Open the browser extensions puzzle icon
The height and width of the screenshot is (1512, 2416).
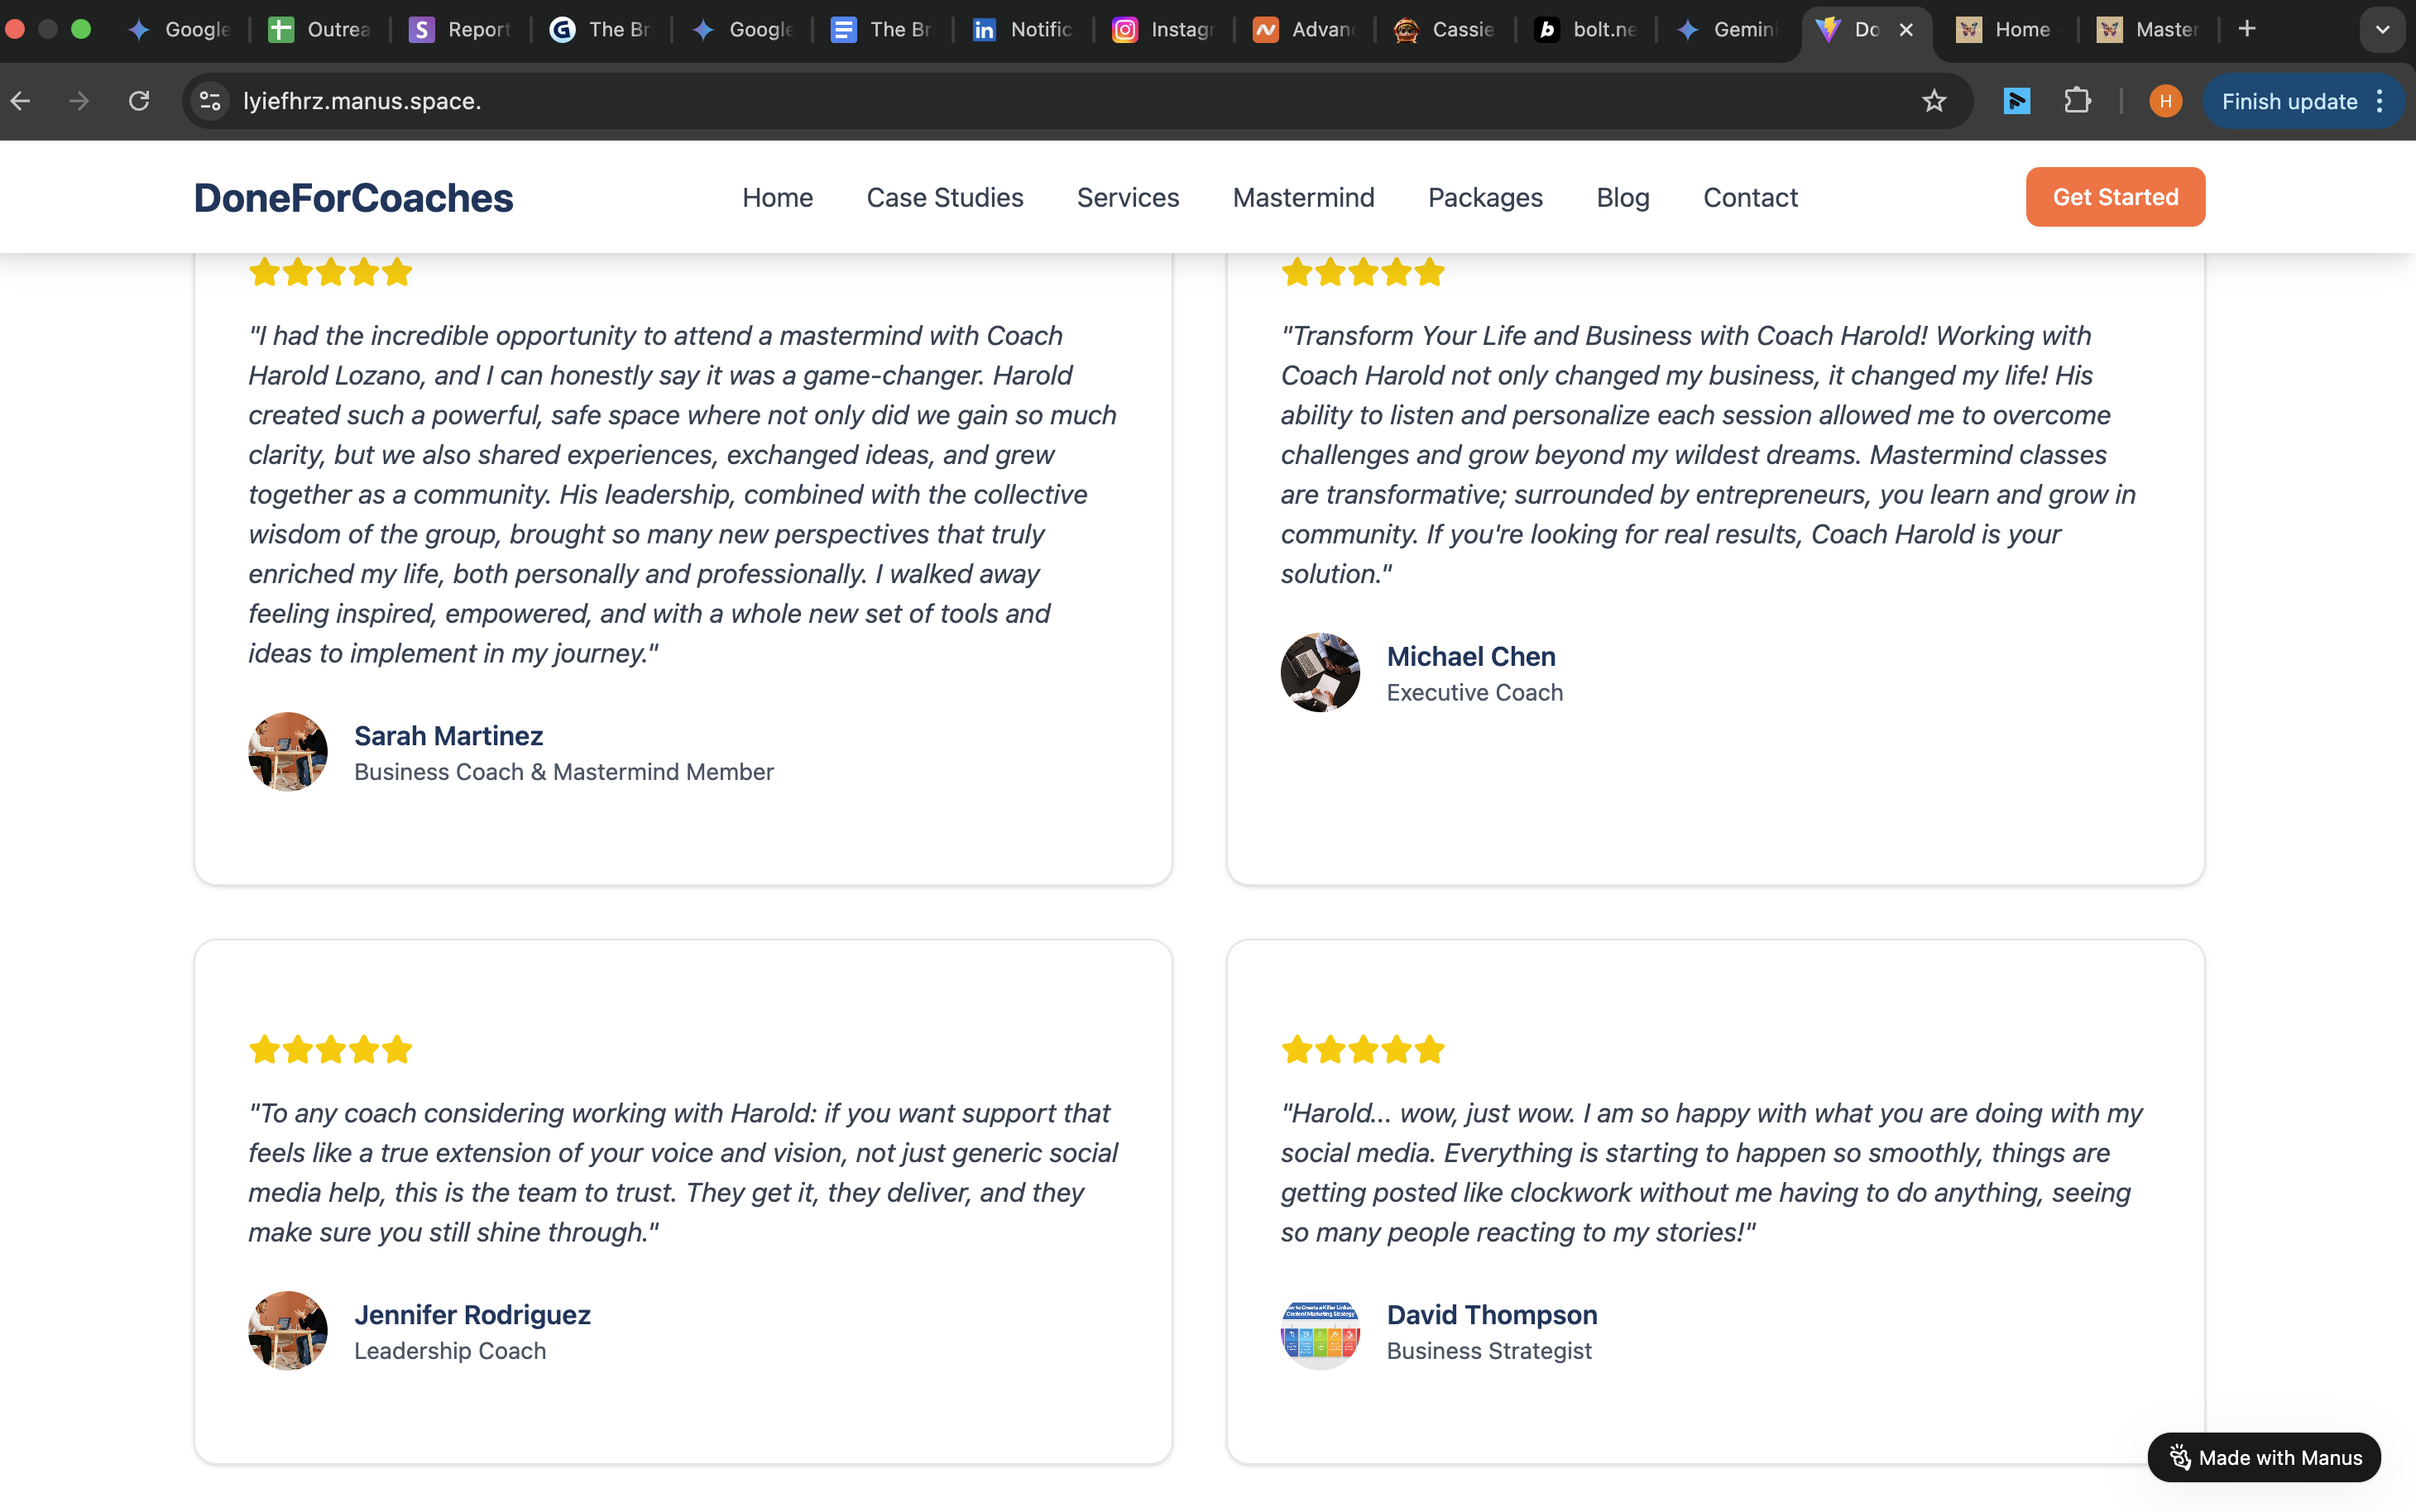(x=2077, y=101)
